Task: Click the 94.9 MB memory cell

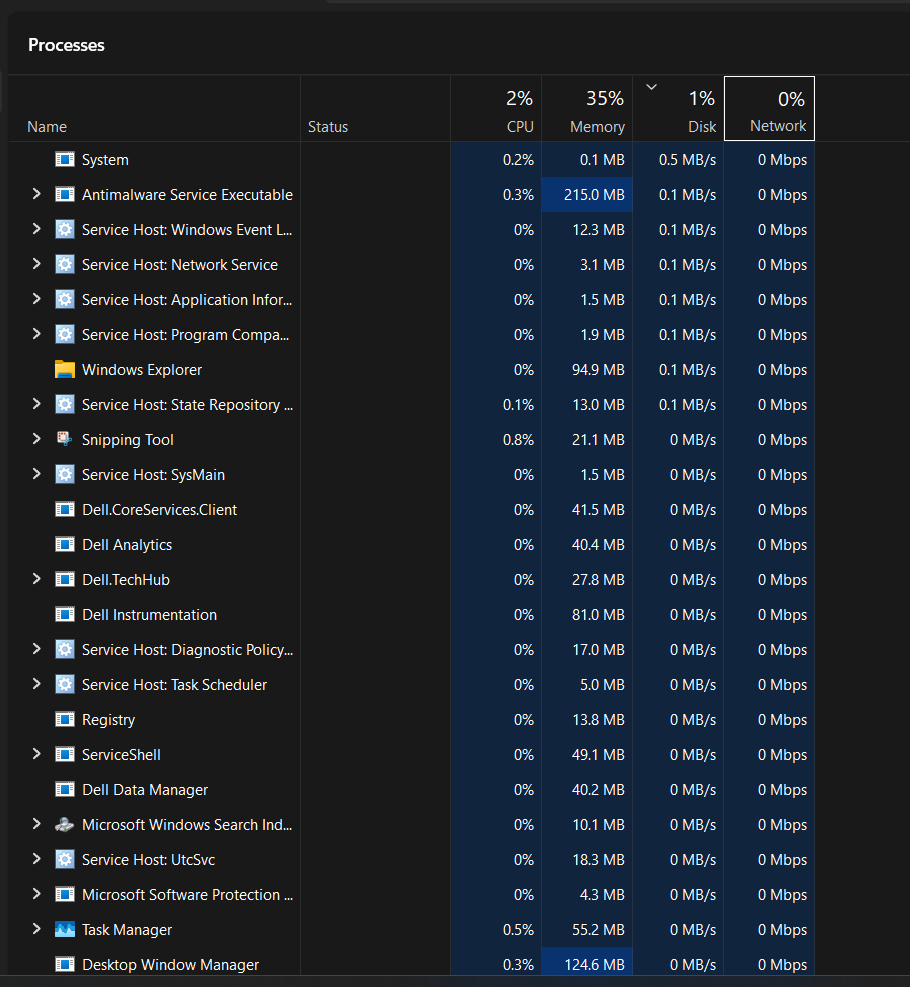Action: (587, 369)
